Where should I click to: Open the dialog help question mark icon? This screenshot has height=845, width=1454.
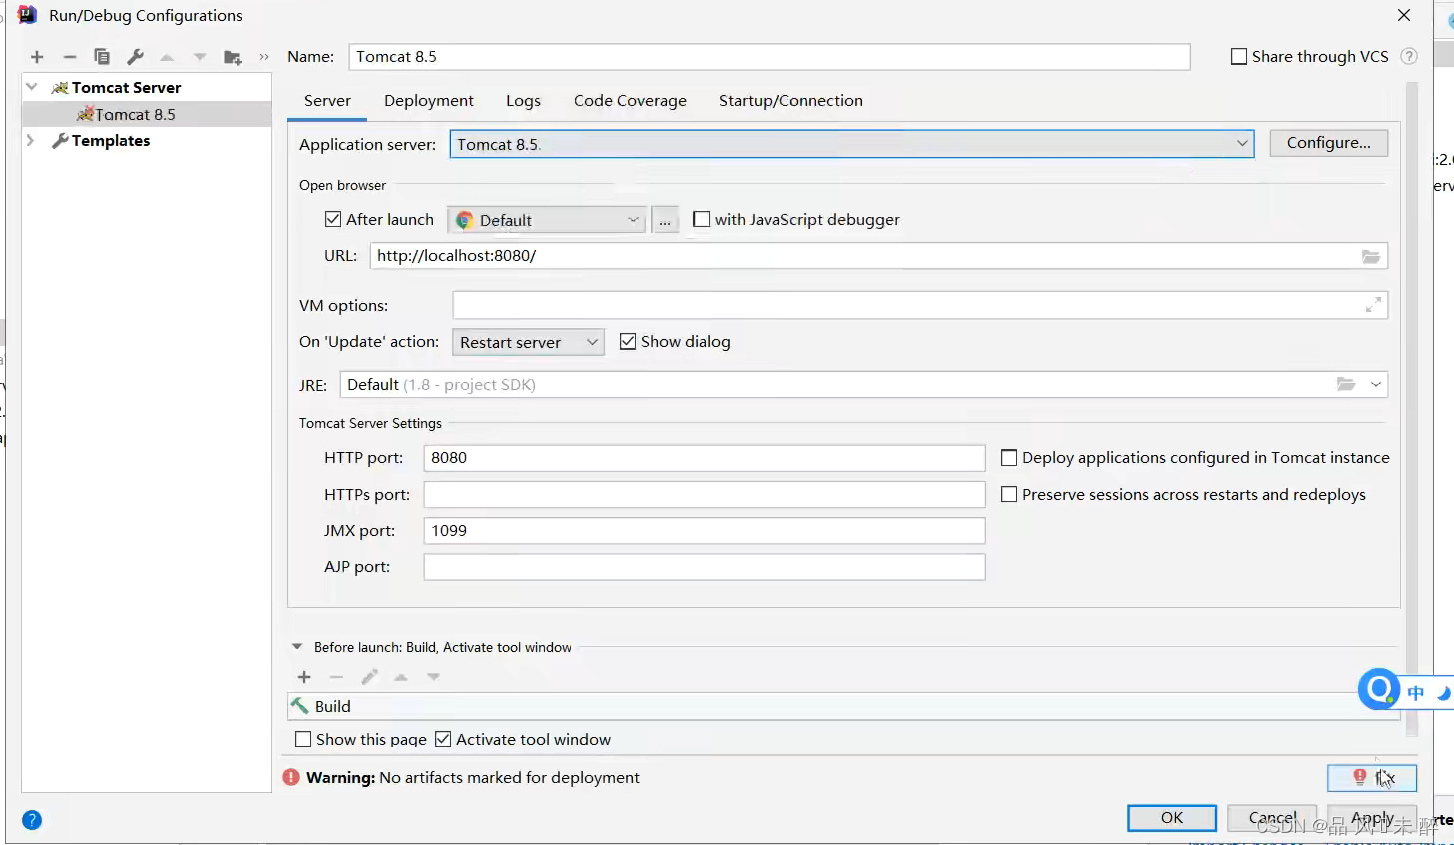[32, 820]
